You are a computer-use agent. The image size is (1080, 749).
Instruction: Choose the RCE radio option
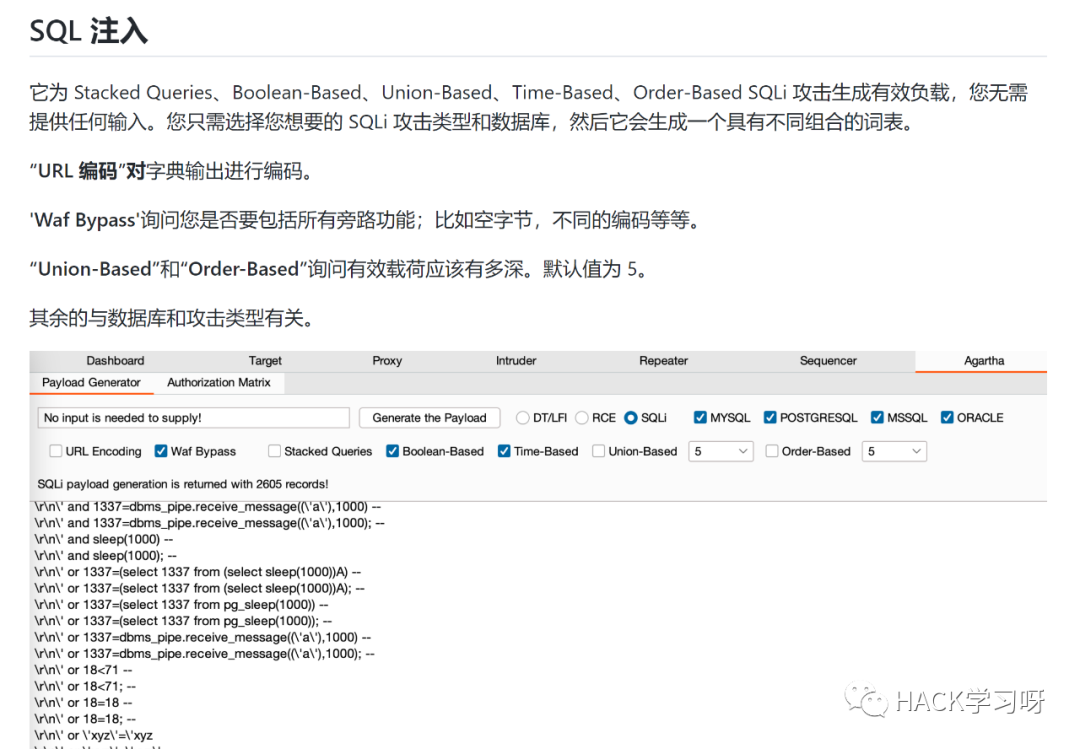(582, 418)
